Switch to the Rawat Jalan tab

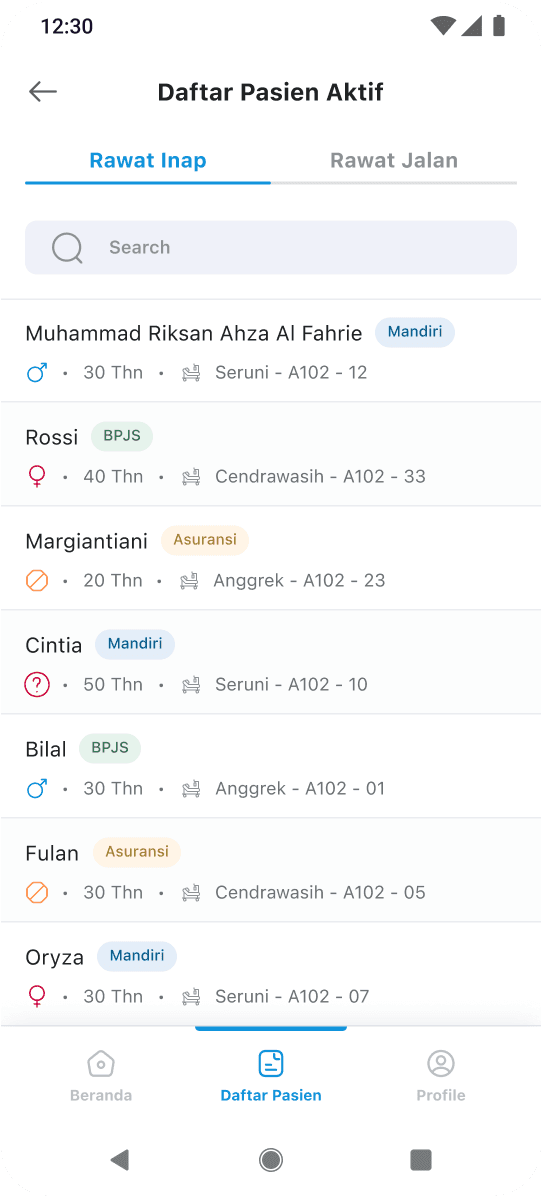pyautogui.click(x=394, y=161)
